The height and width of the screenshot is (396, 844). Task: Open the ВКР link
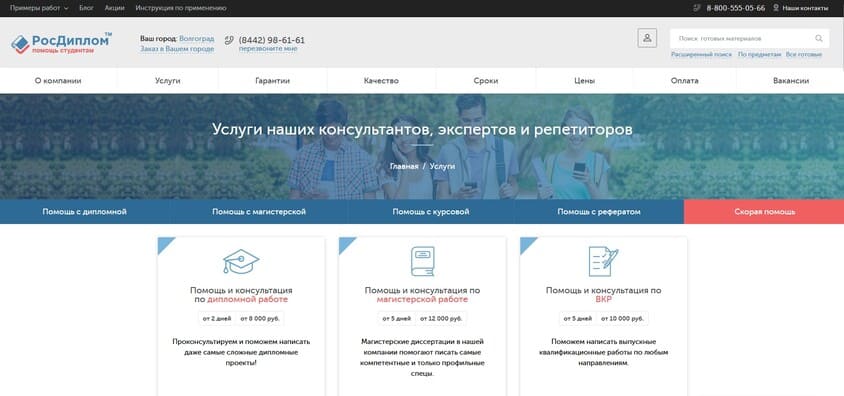(x=603, y=299)
